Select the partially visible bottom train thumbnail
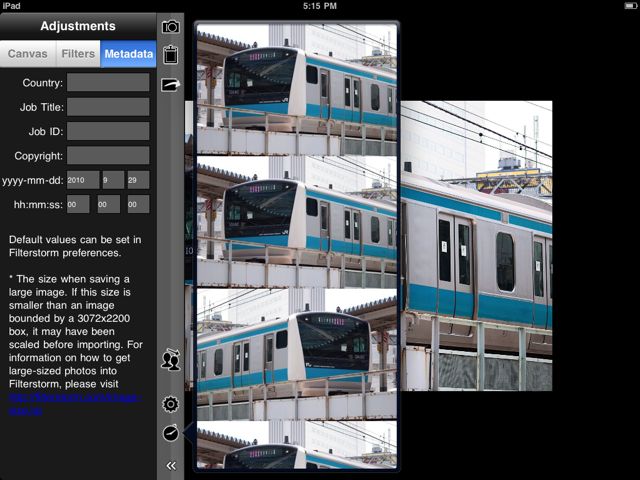640x480 pixels. point(297,445)
